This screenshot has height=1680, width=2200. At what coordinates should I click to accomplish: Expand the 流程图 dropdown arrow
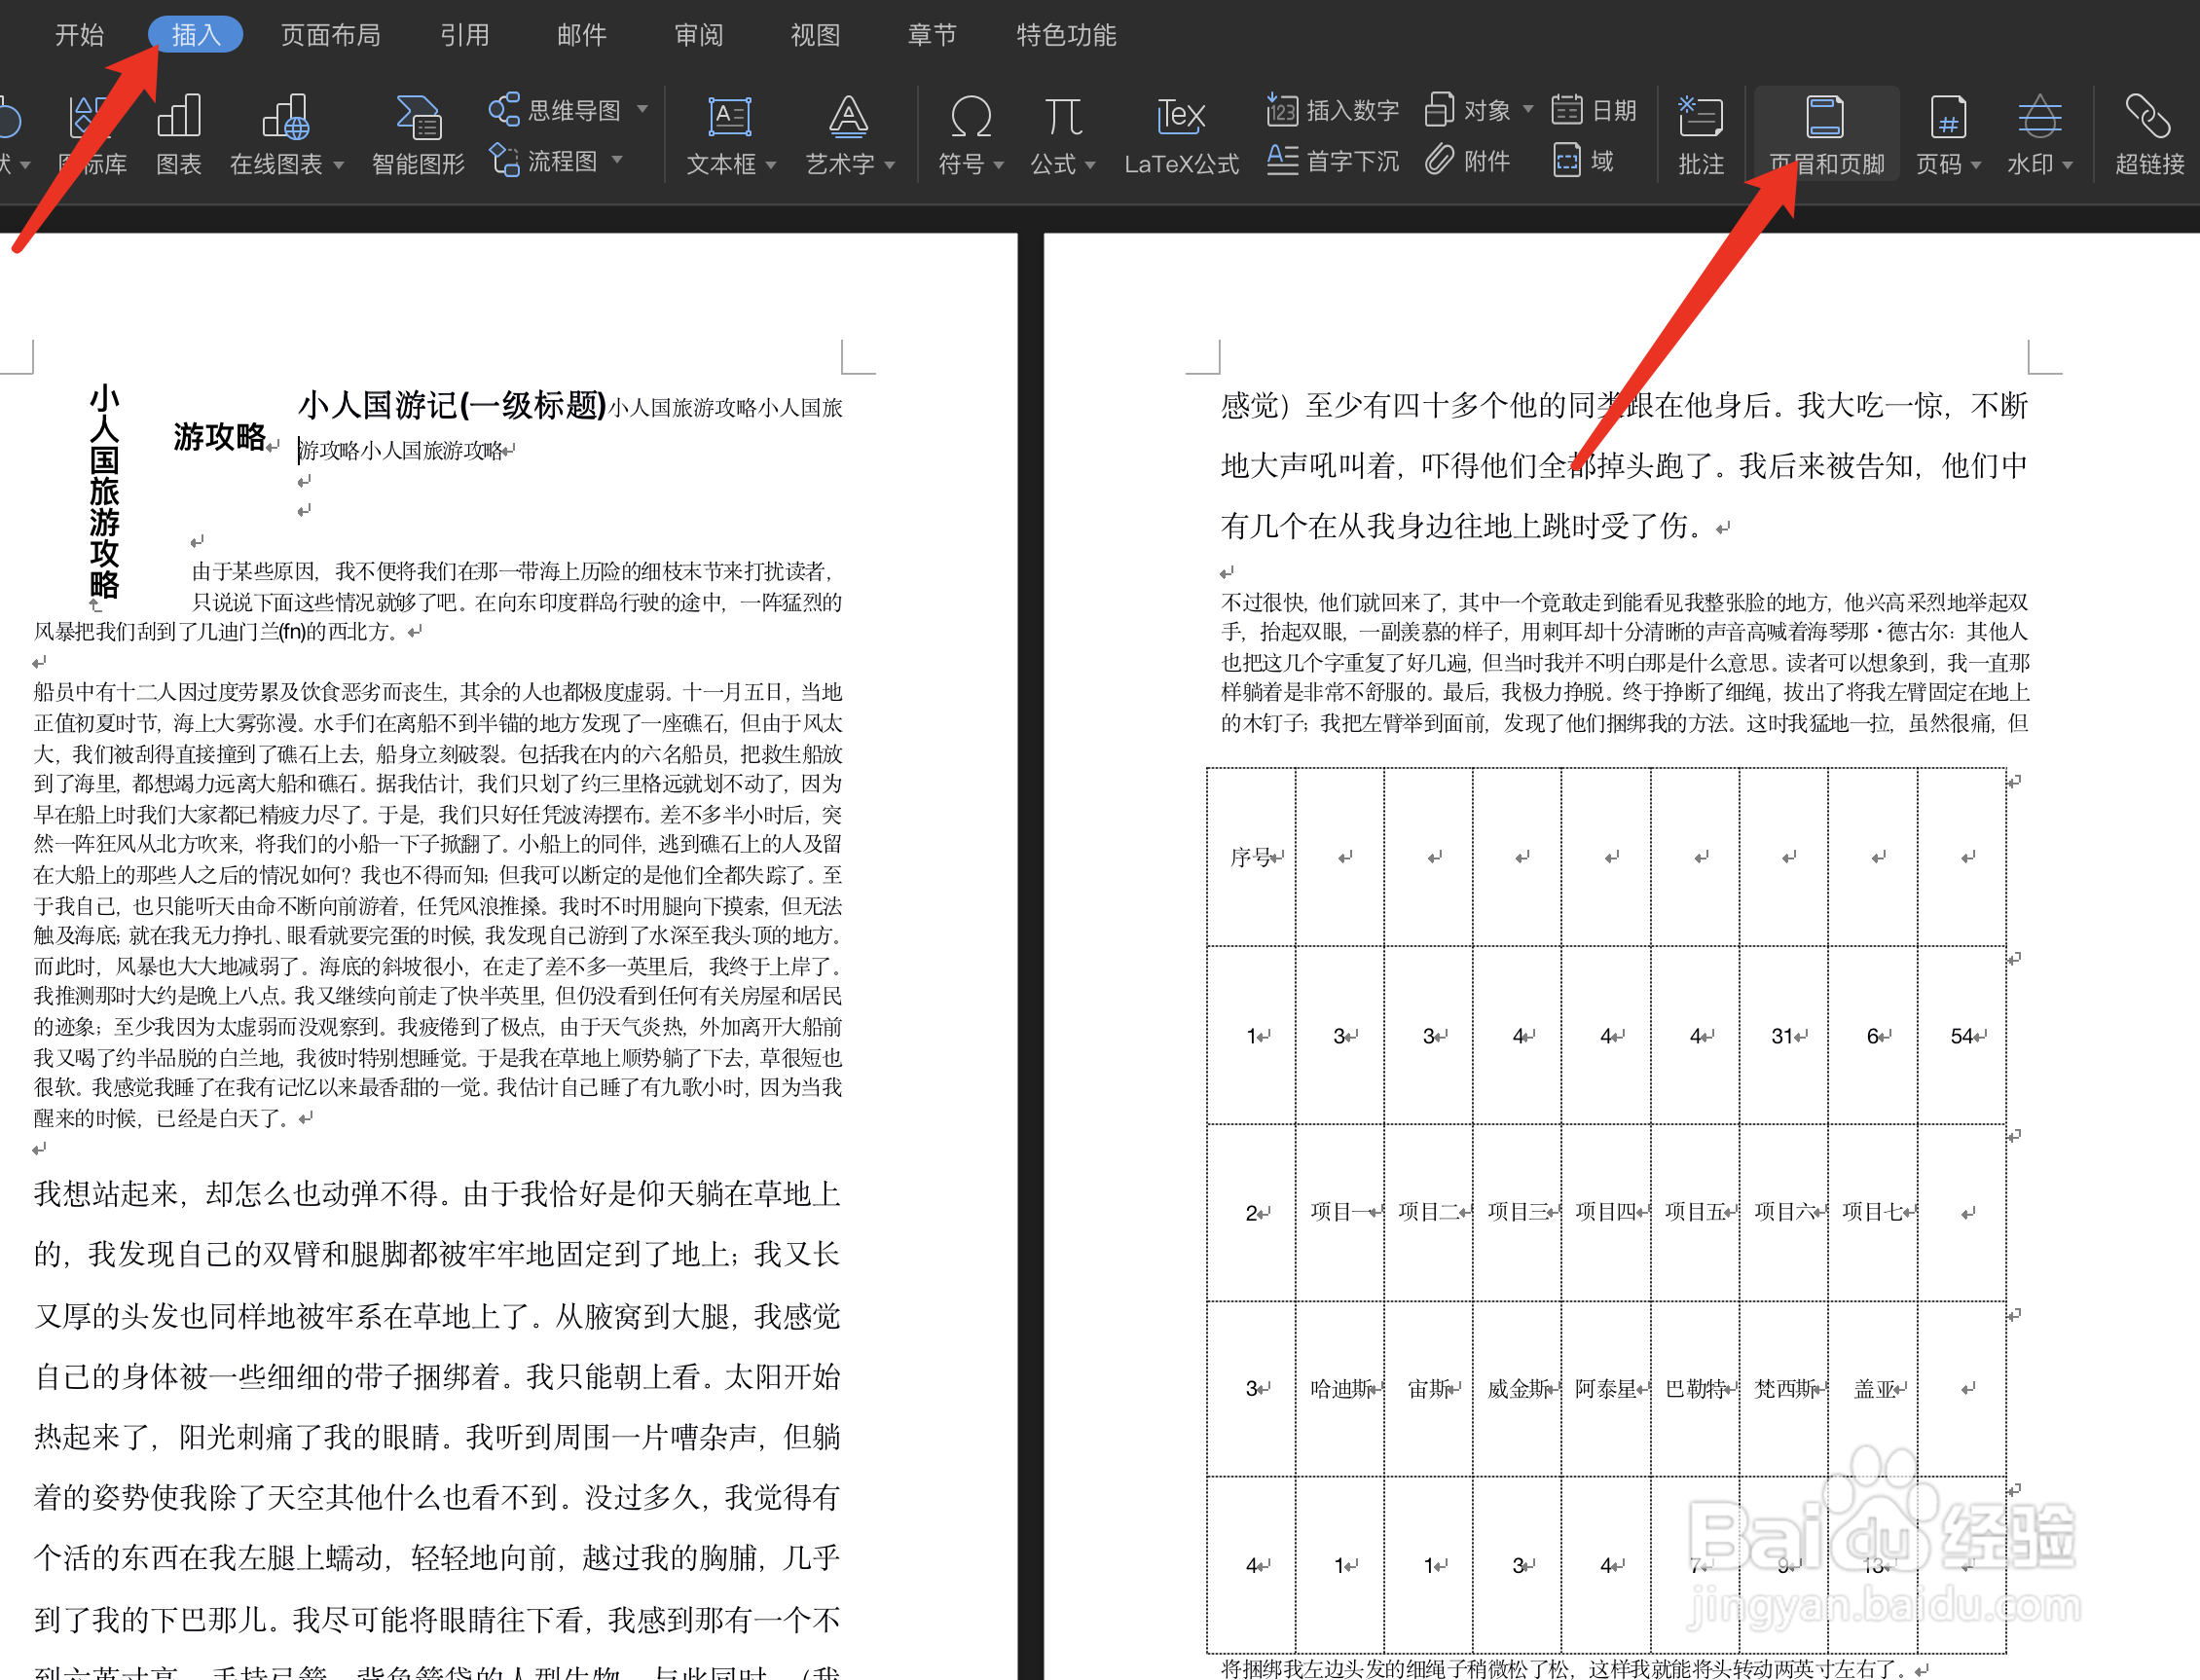tap(617, 160)
